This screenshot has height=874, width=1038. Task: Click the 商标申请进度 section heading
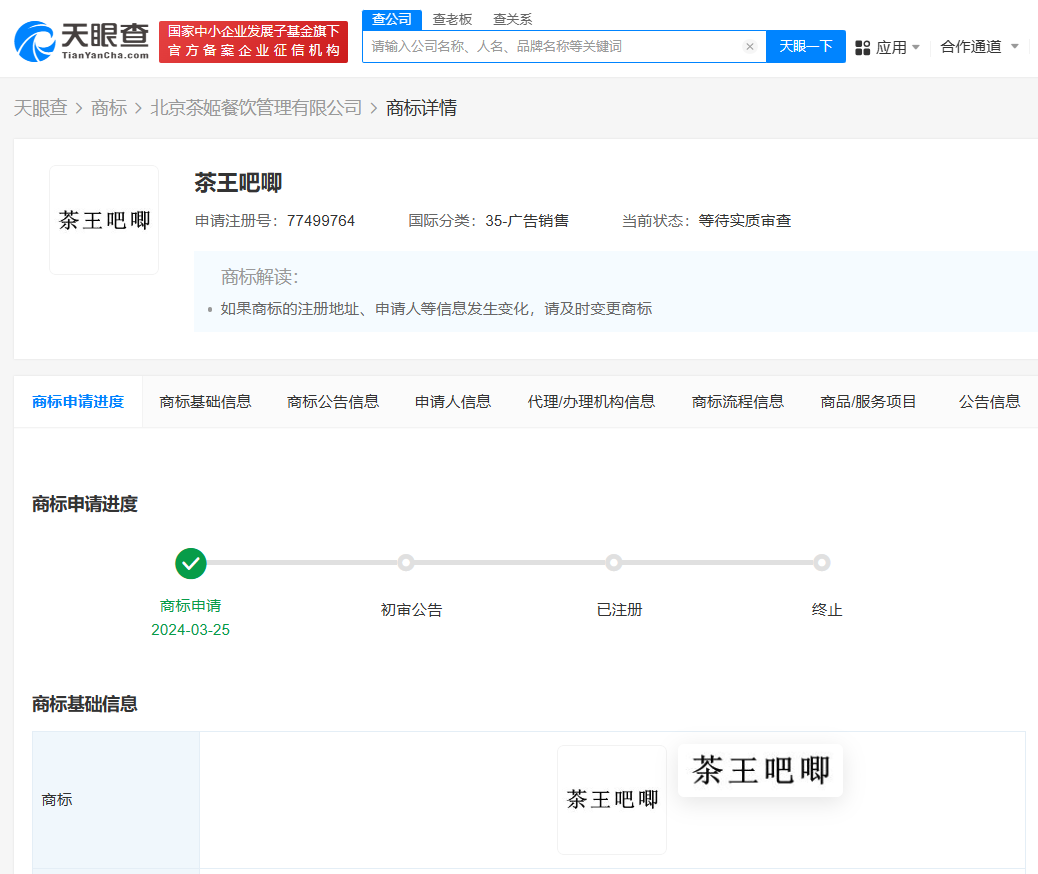[85, 505]
